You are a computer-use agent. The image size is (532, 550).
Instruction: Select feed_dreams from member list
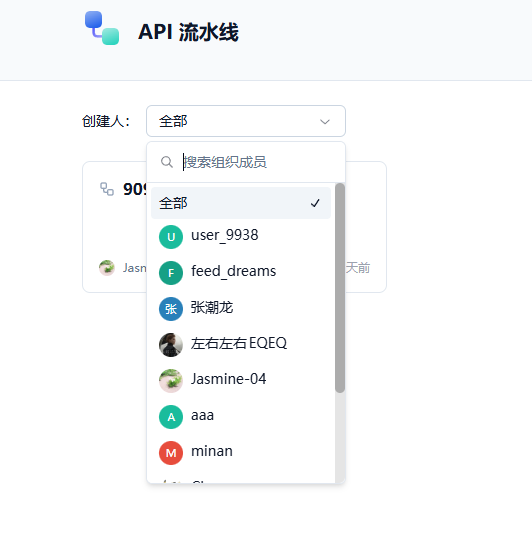241,272
